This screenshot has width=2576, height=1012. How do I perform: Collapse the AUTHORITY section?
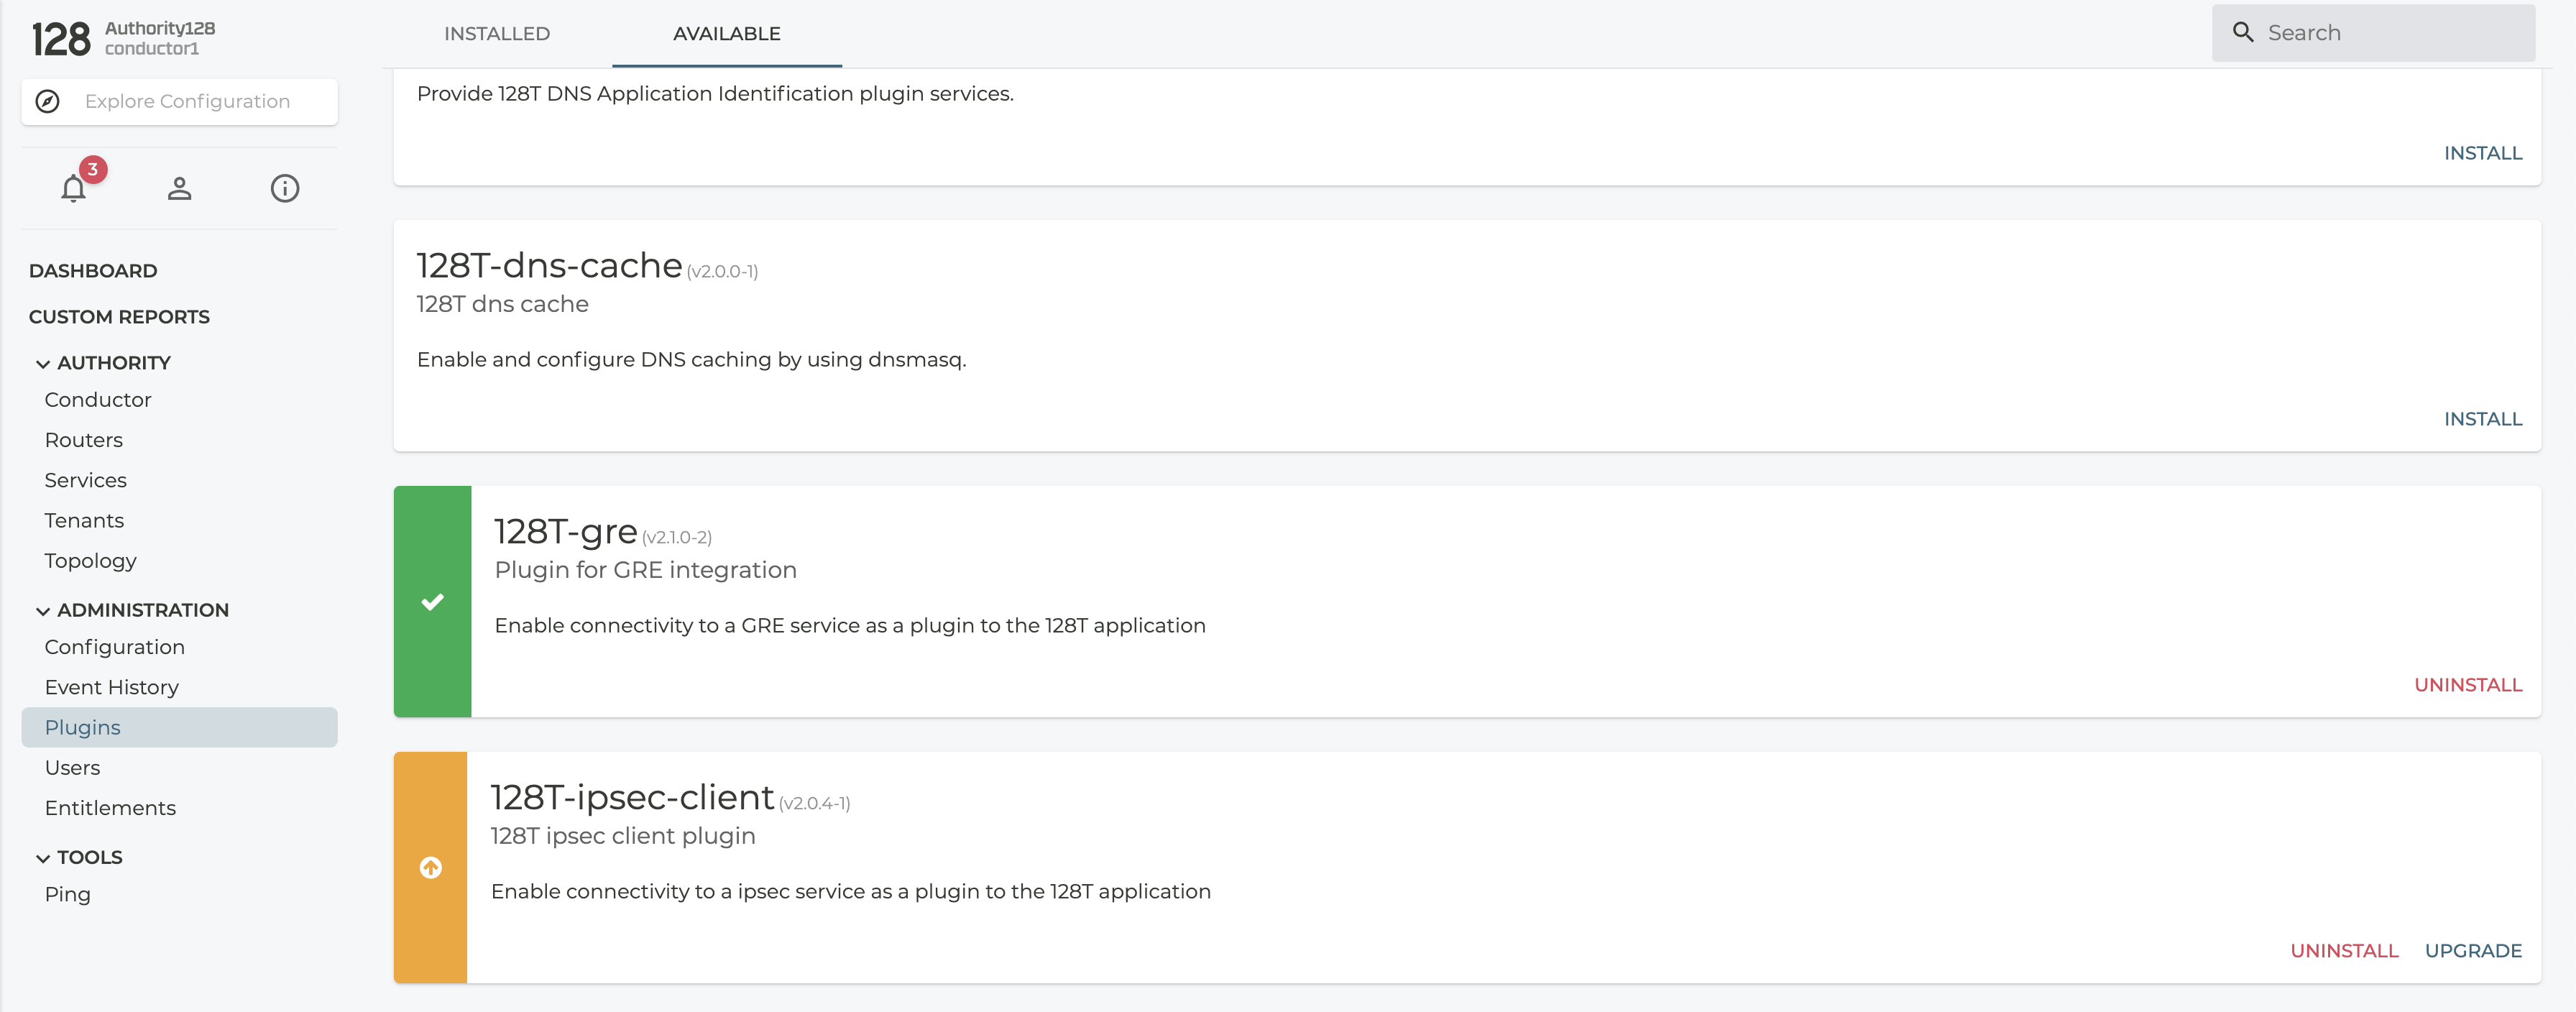pyautogui.click(x=43, y=364)
